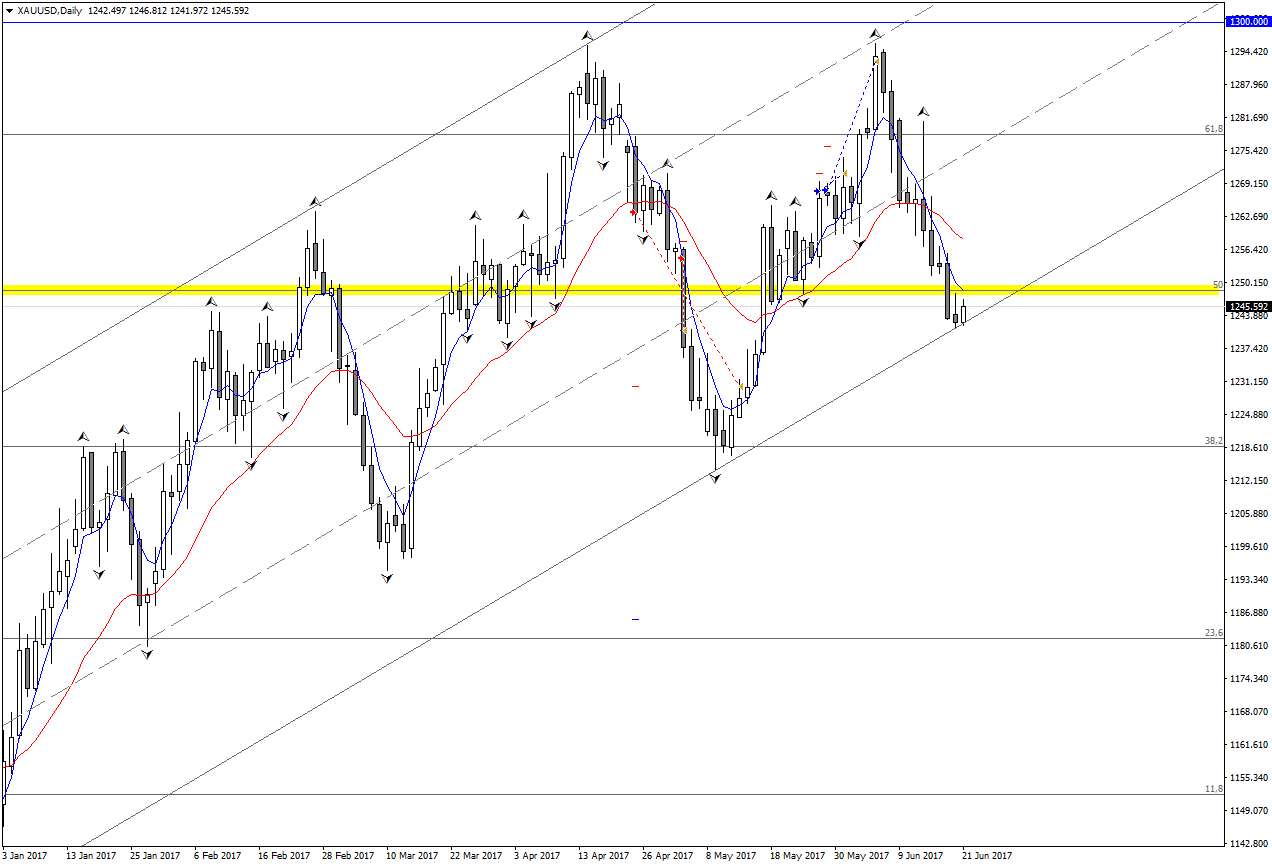
Task: Click the 1237.420 price axis value
Action: click(1249, 348)
